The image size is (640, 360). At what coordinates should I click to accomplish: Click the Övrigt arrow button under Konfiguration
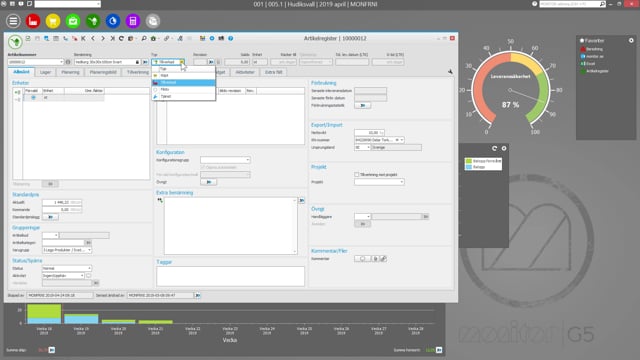click(x=209, y=182)
